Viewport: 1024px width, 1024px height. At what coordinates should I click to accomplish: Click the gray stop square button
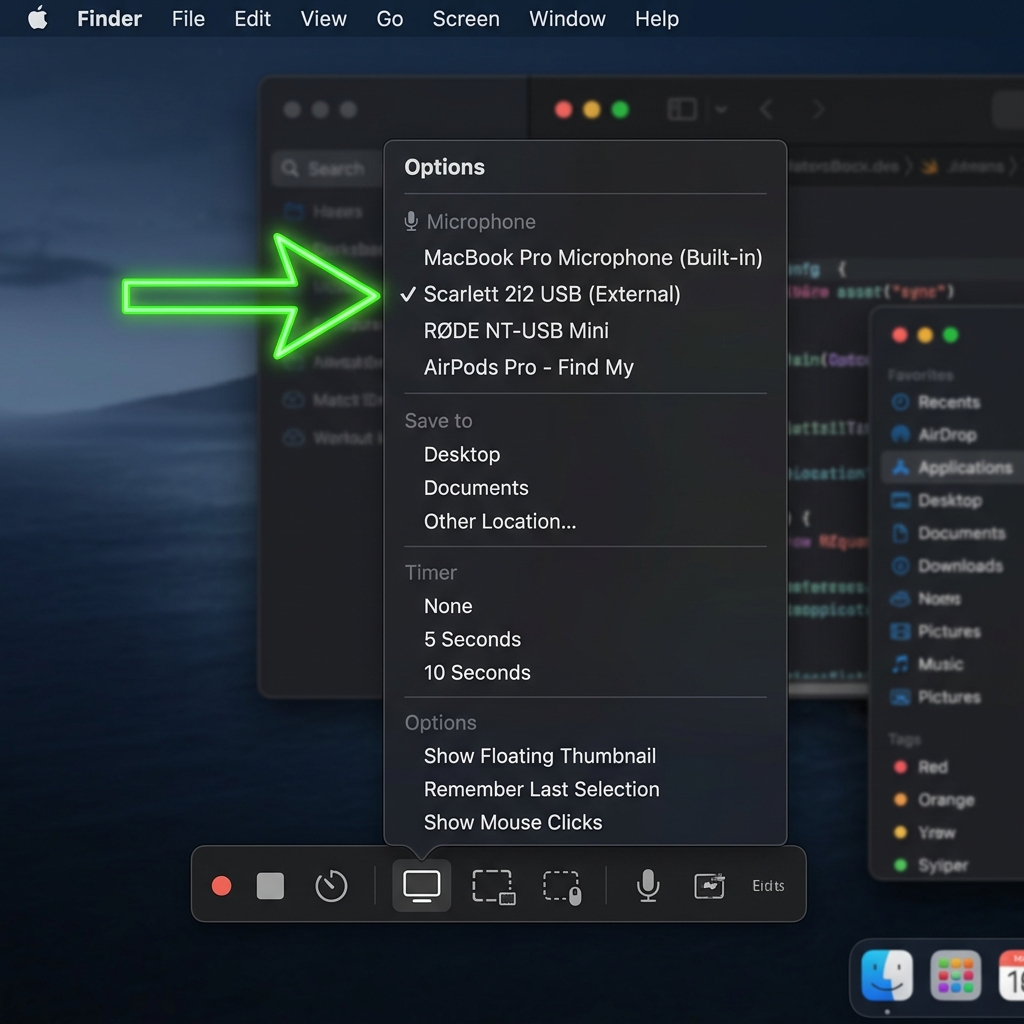[x=270, y=886]
